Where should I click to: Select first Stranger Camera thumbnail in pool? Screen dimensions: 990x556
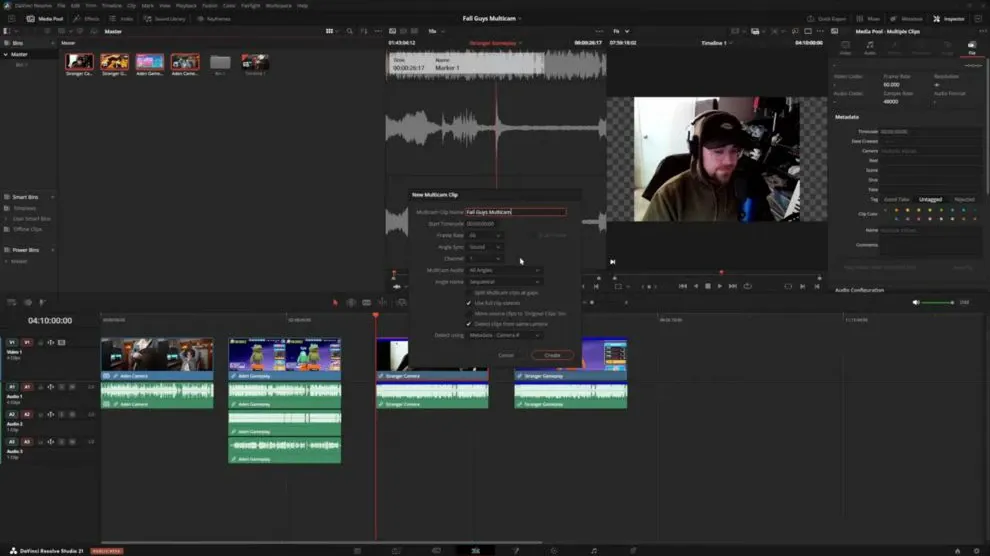tap(80, 64)
